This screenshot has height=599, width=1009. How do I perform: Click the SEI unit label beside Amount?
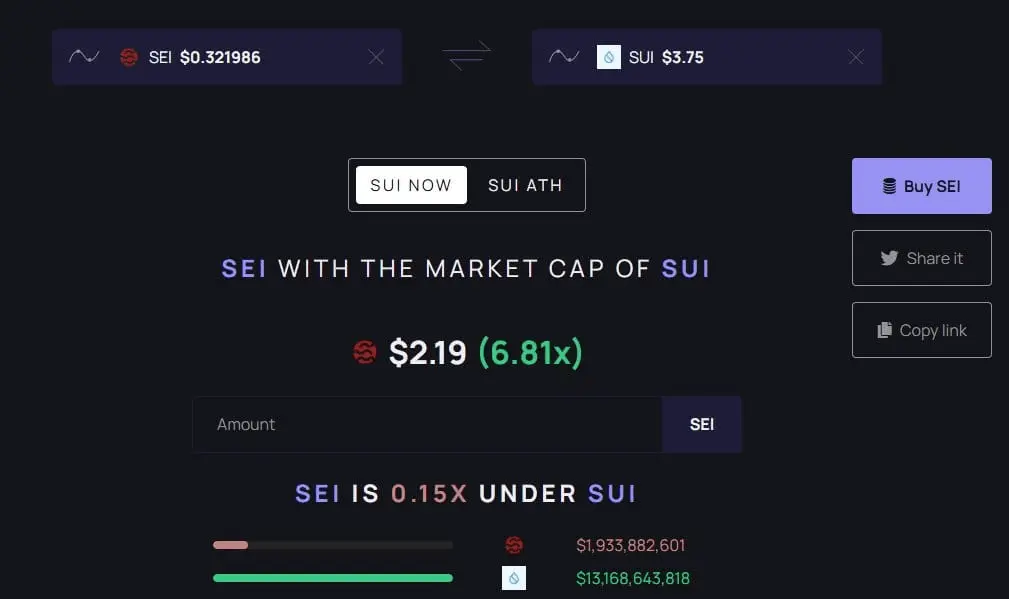tap(701, 425)
